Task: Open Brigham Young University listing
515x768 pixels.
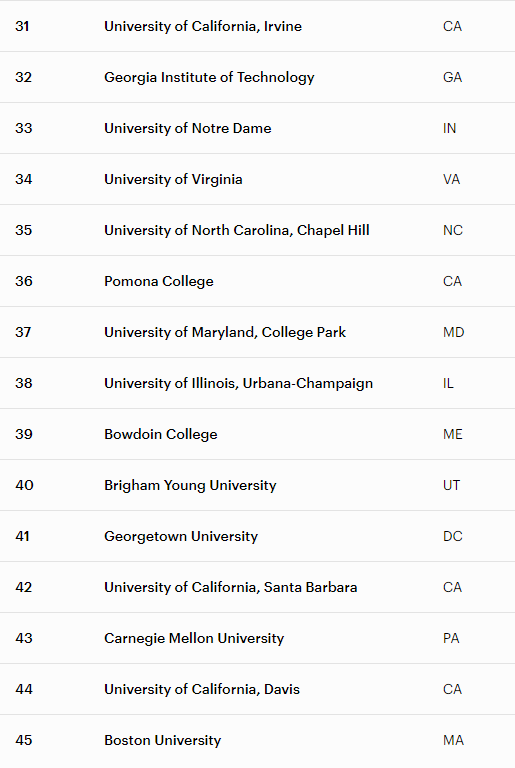Action: coord(190,485)
